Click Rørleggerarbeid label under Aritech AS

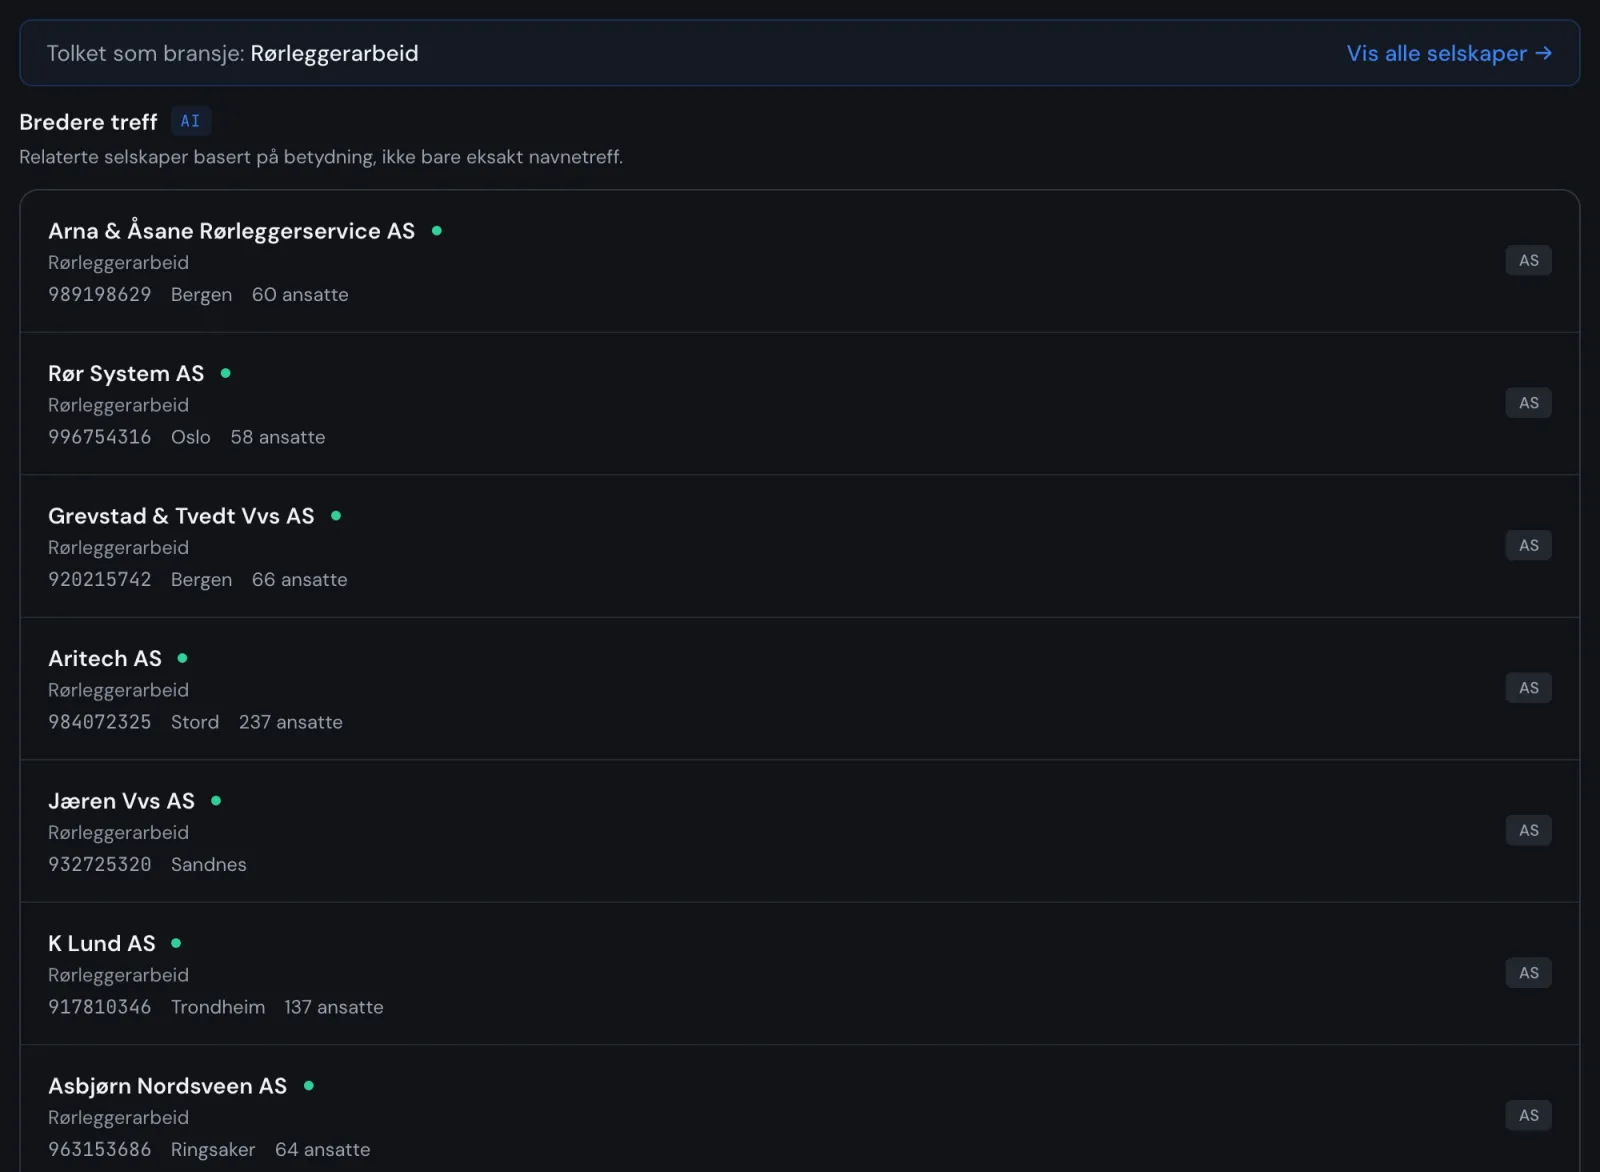(x=118, y=690)
